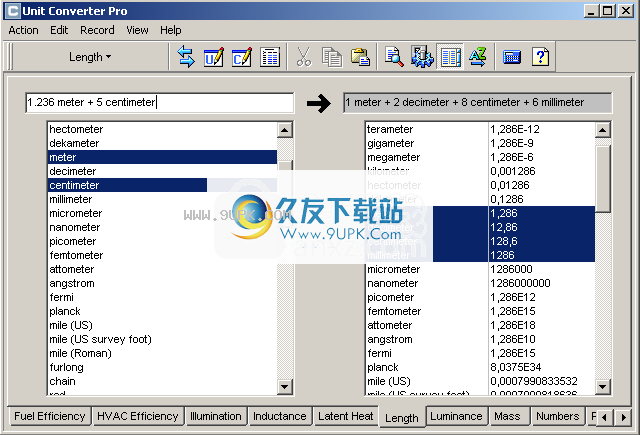
Task: Switch to the HVAC Efficiency tab
Action: 138,416
